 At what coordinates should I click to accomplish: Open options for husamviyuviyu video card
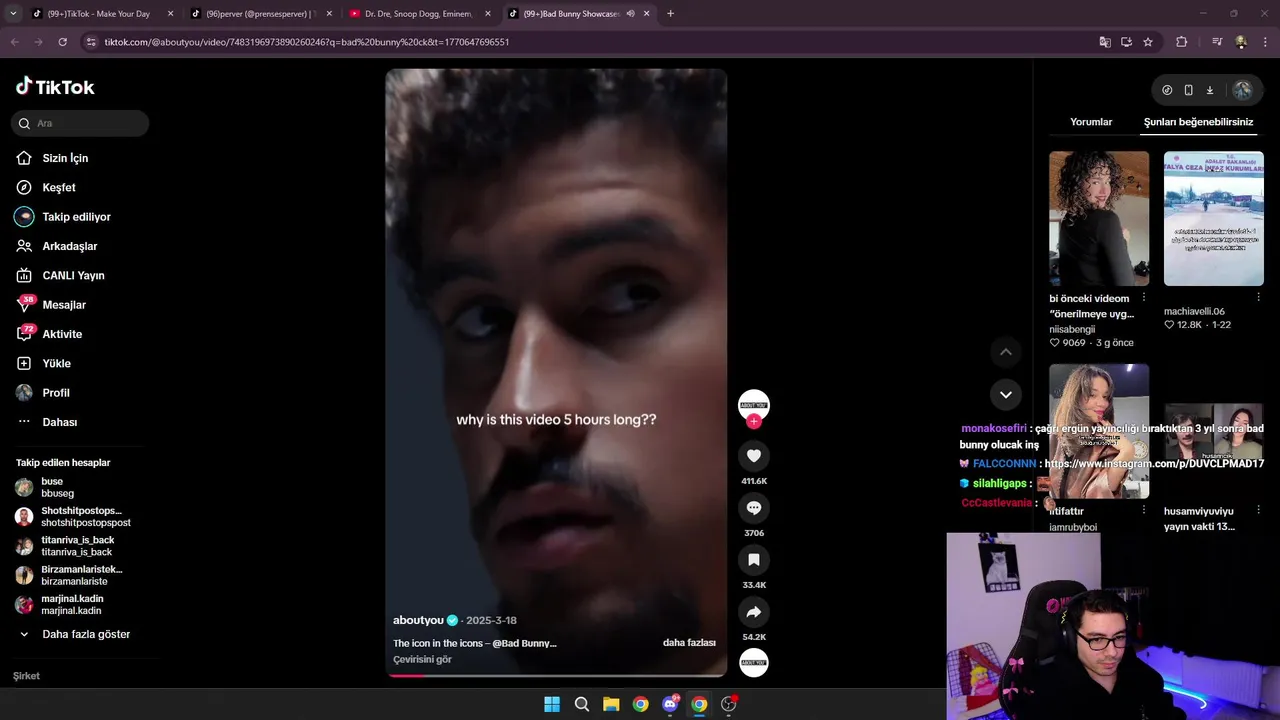[x=1259, y=511]
